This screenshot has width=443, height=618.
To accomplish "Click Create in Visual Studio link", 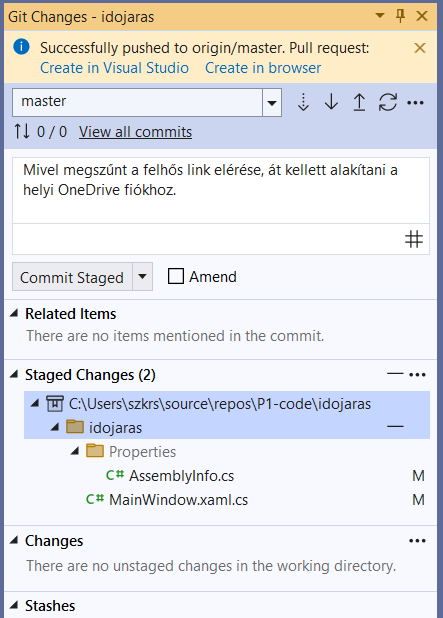I will tap(114, 68).
